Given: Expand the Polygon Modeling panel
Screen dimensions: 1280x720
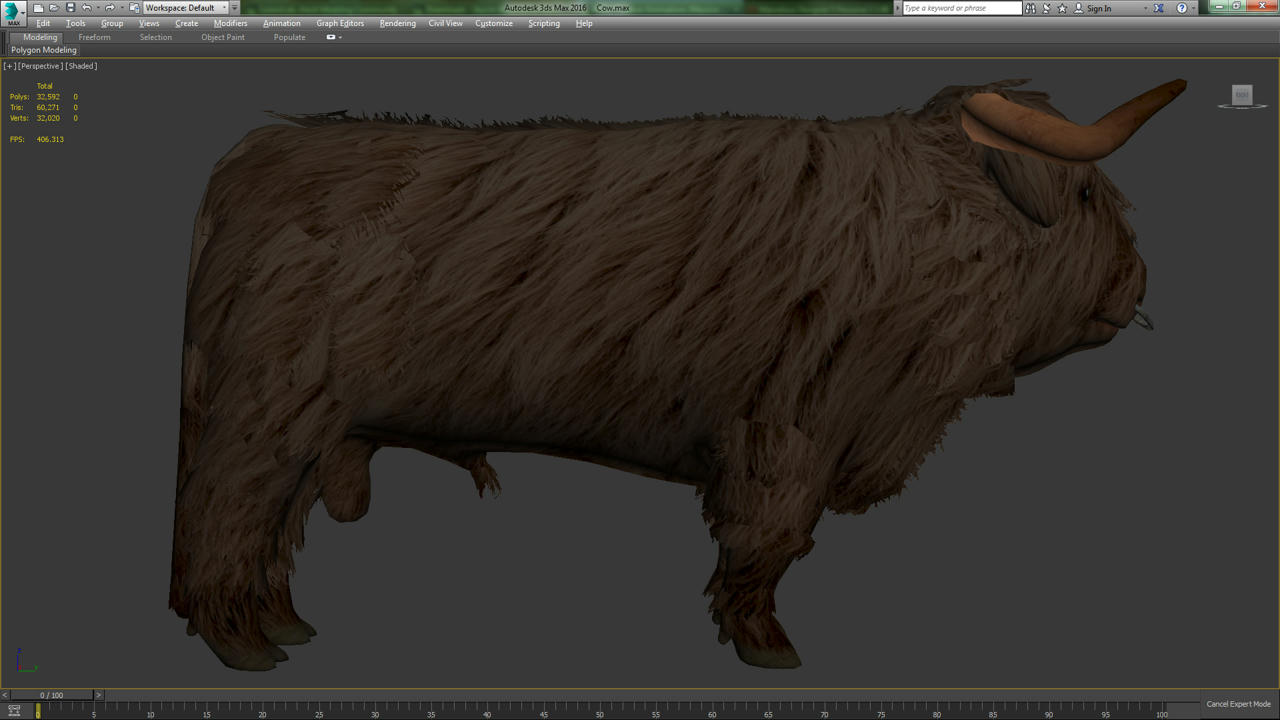Looking at the screenshot, I should click(x=44, y=50).
